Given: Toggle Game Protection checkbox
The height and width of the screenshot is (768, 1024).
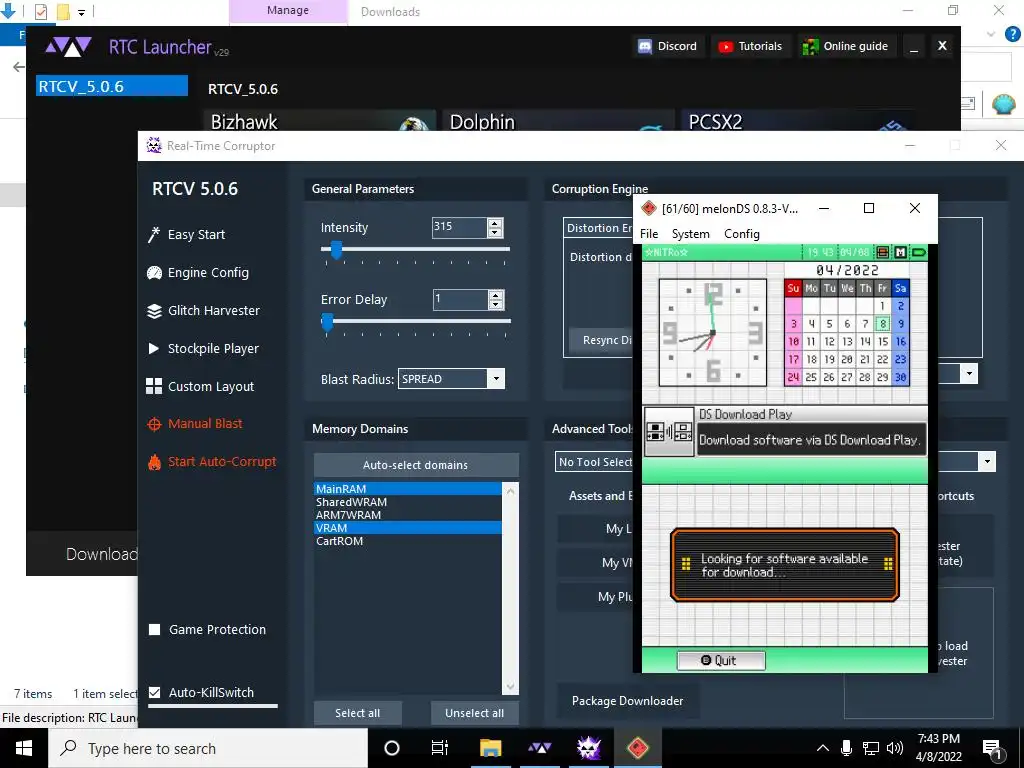Looking at the screenshot, I should [155, 630].
